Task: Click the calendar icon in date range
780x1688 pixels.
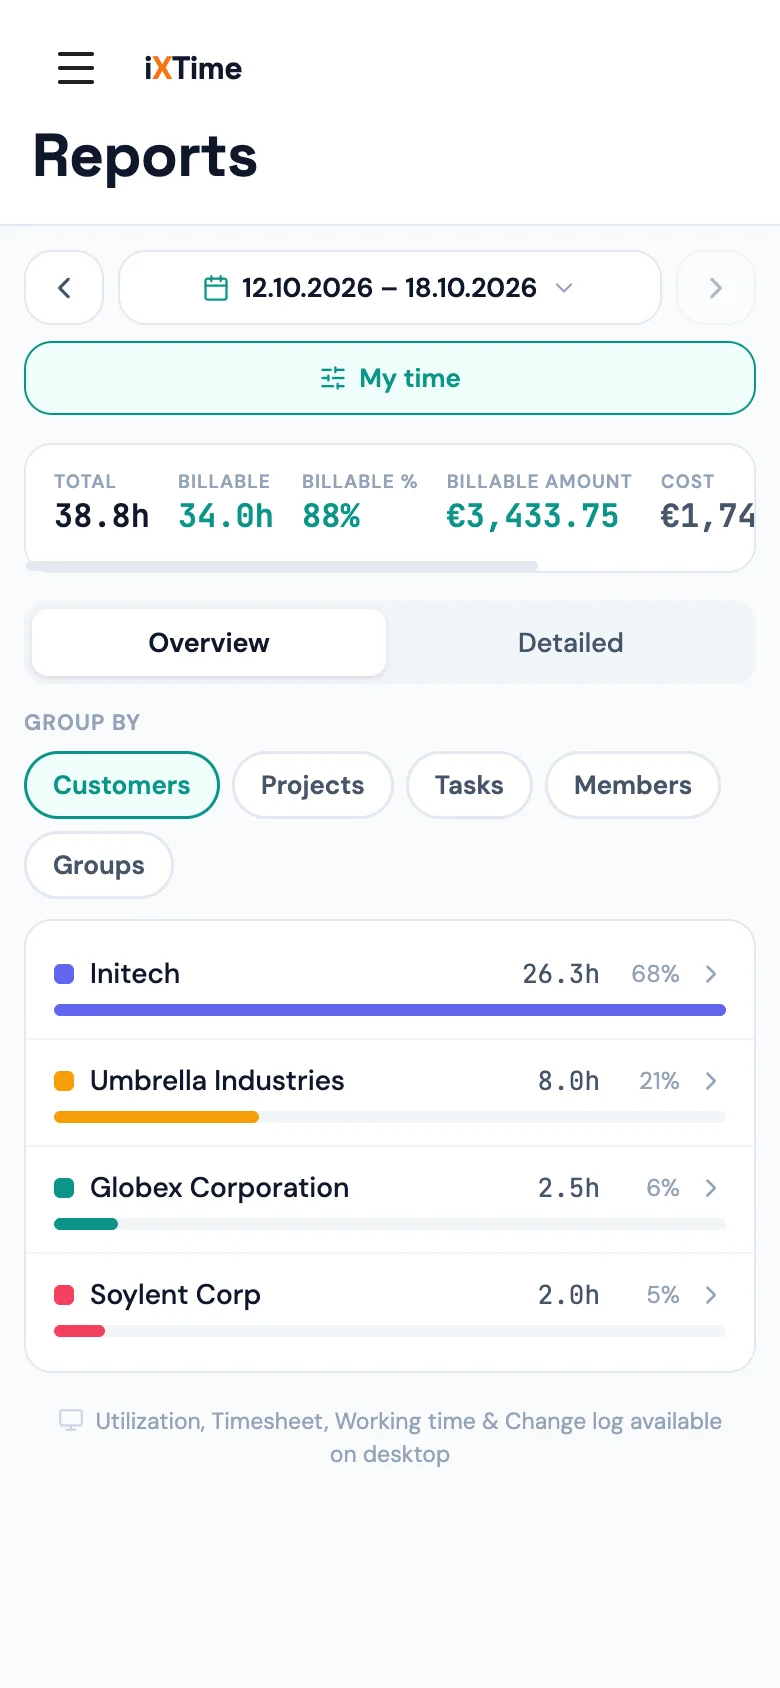Action: tap(216, 288)
